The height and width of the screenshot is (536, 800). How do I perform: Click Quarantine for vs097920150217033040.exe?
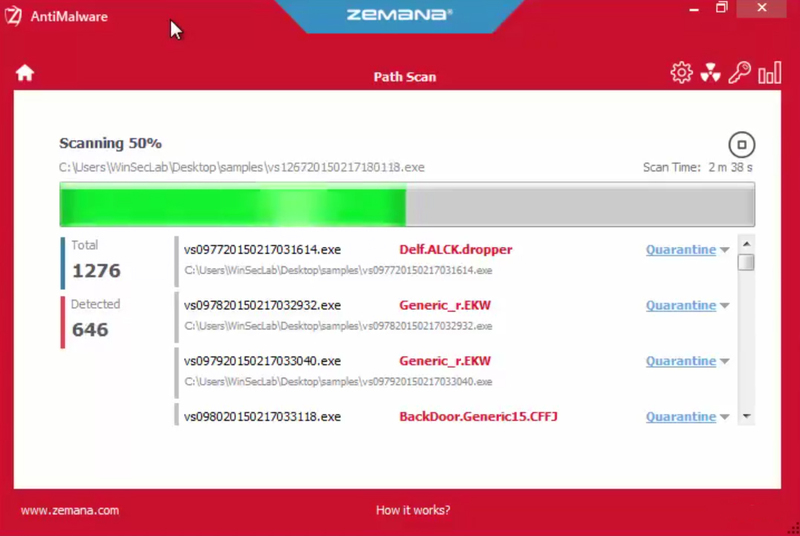681,361
